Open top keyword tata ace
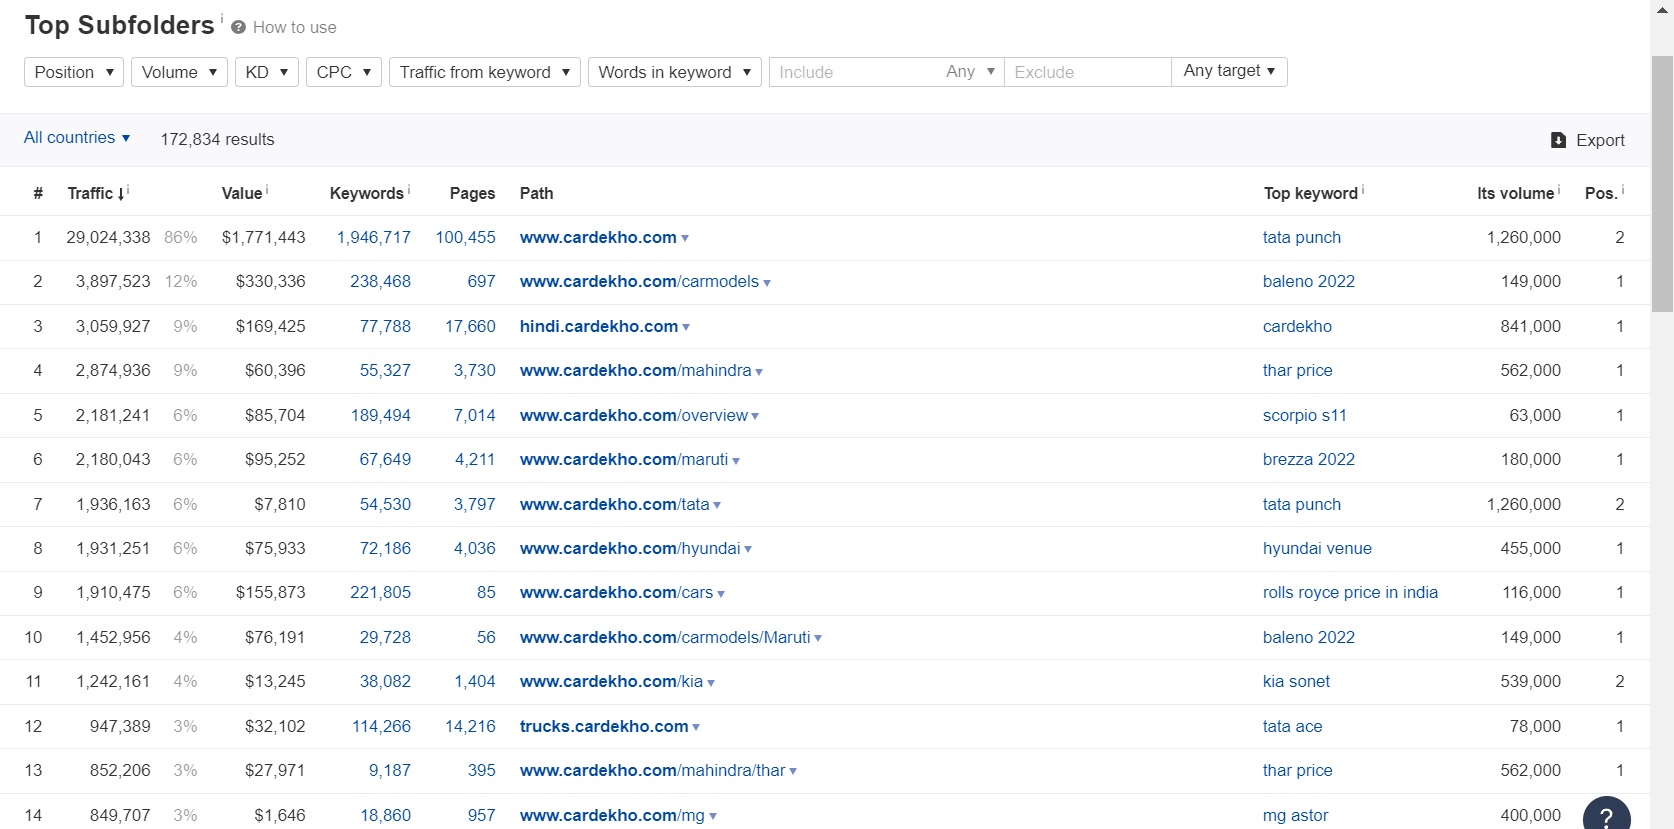This screenshot has height=829, width=1674. [x=1292, y=726]
